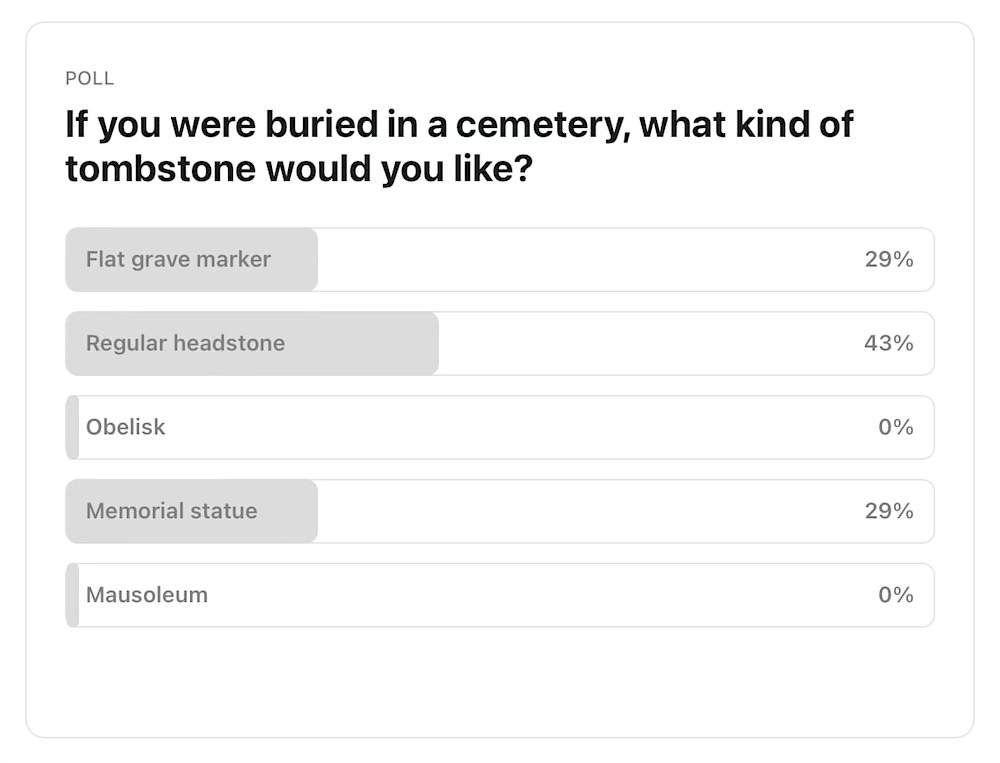
Task: Click the gray fill bar of Memorial statue
Action: pos(191,511)
